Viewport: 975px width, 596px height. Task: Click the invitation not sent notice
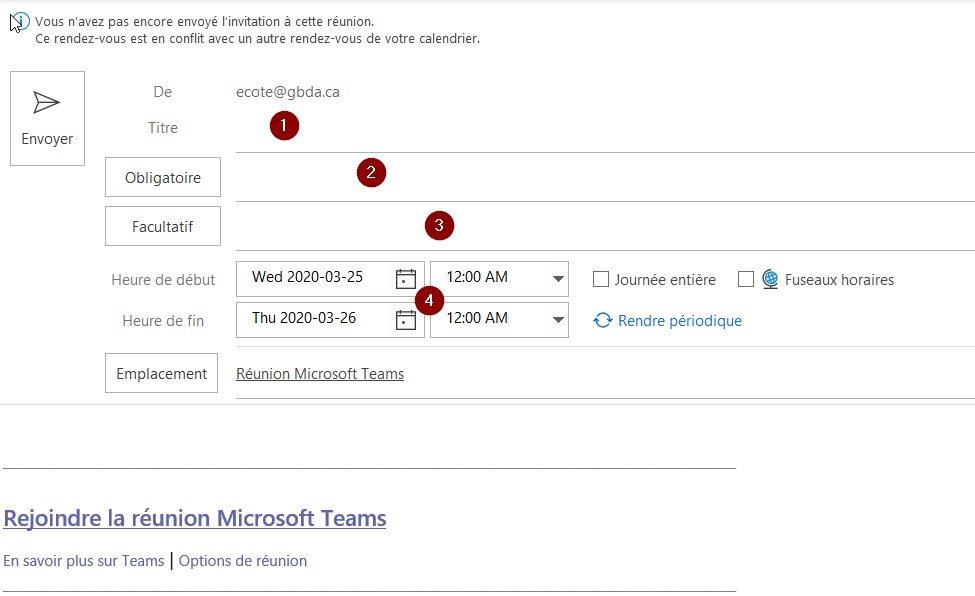[205, 21]
